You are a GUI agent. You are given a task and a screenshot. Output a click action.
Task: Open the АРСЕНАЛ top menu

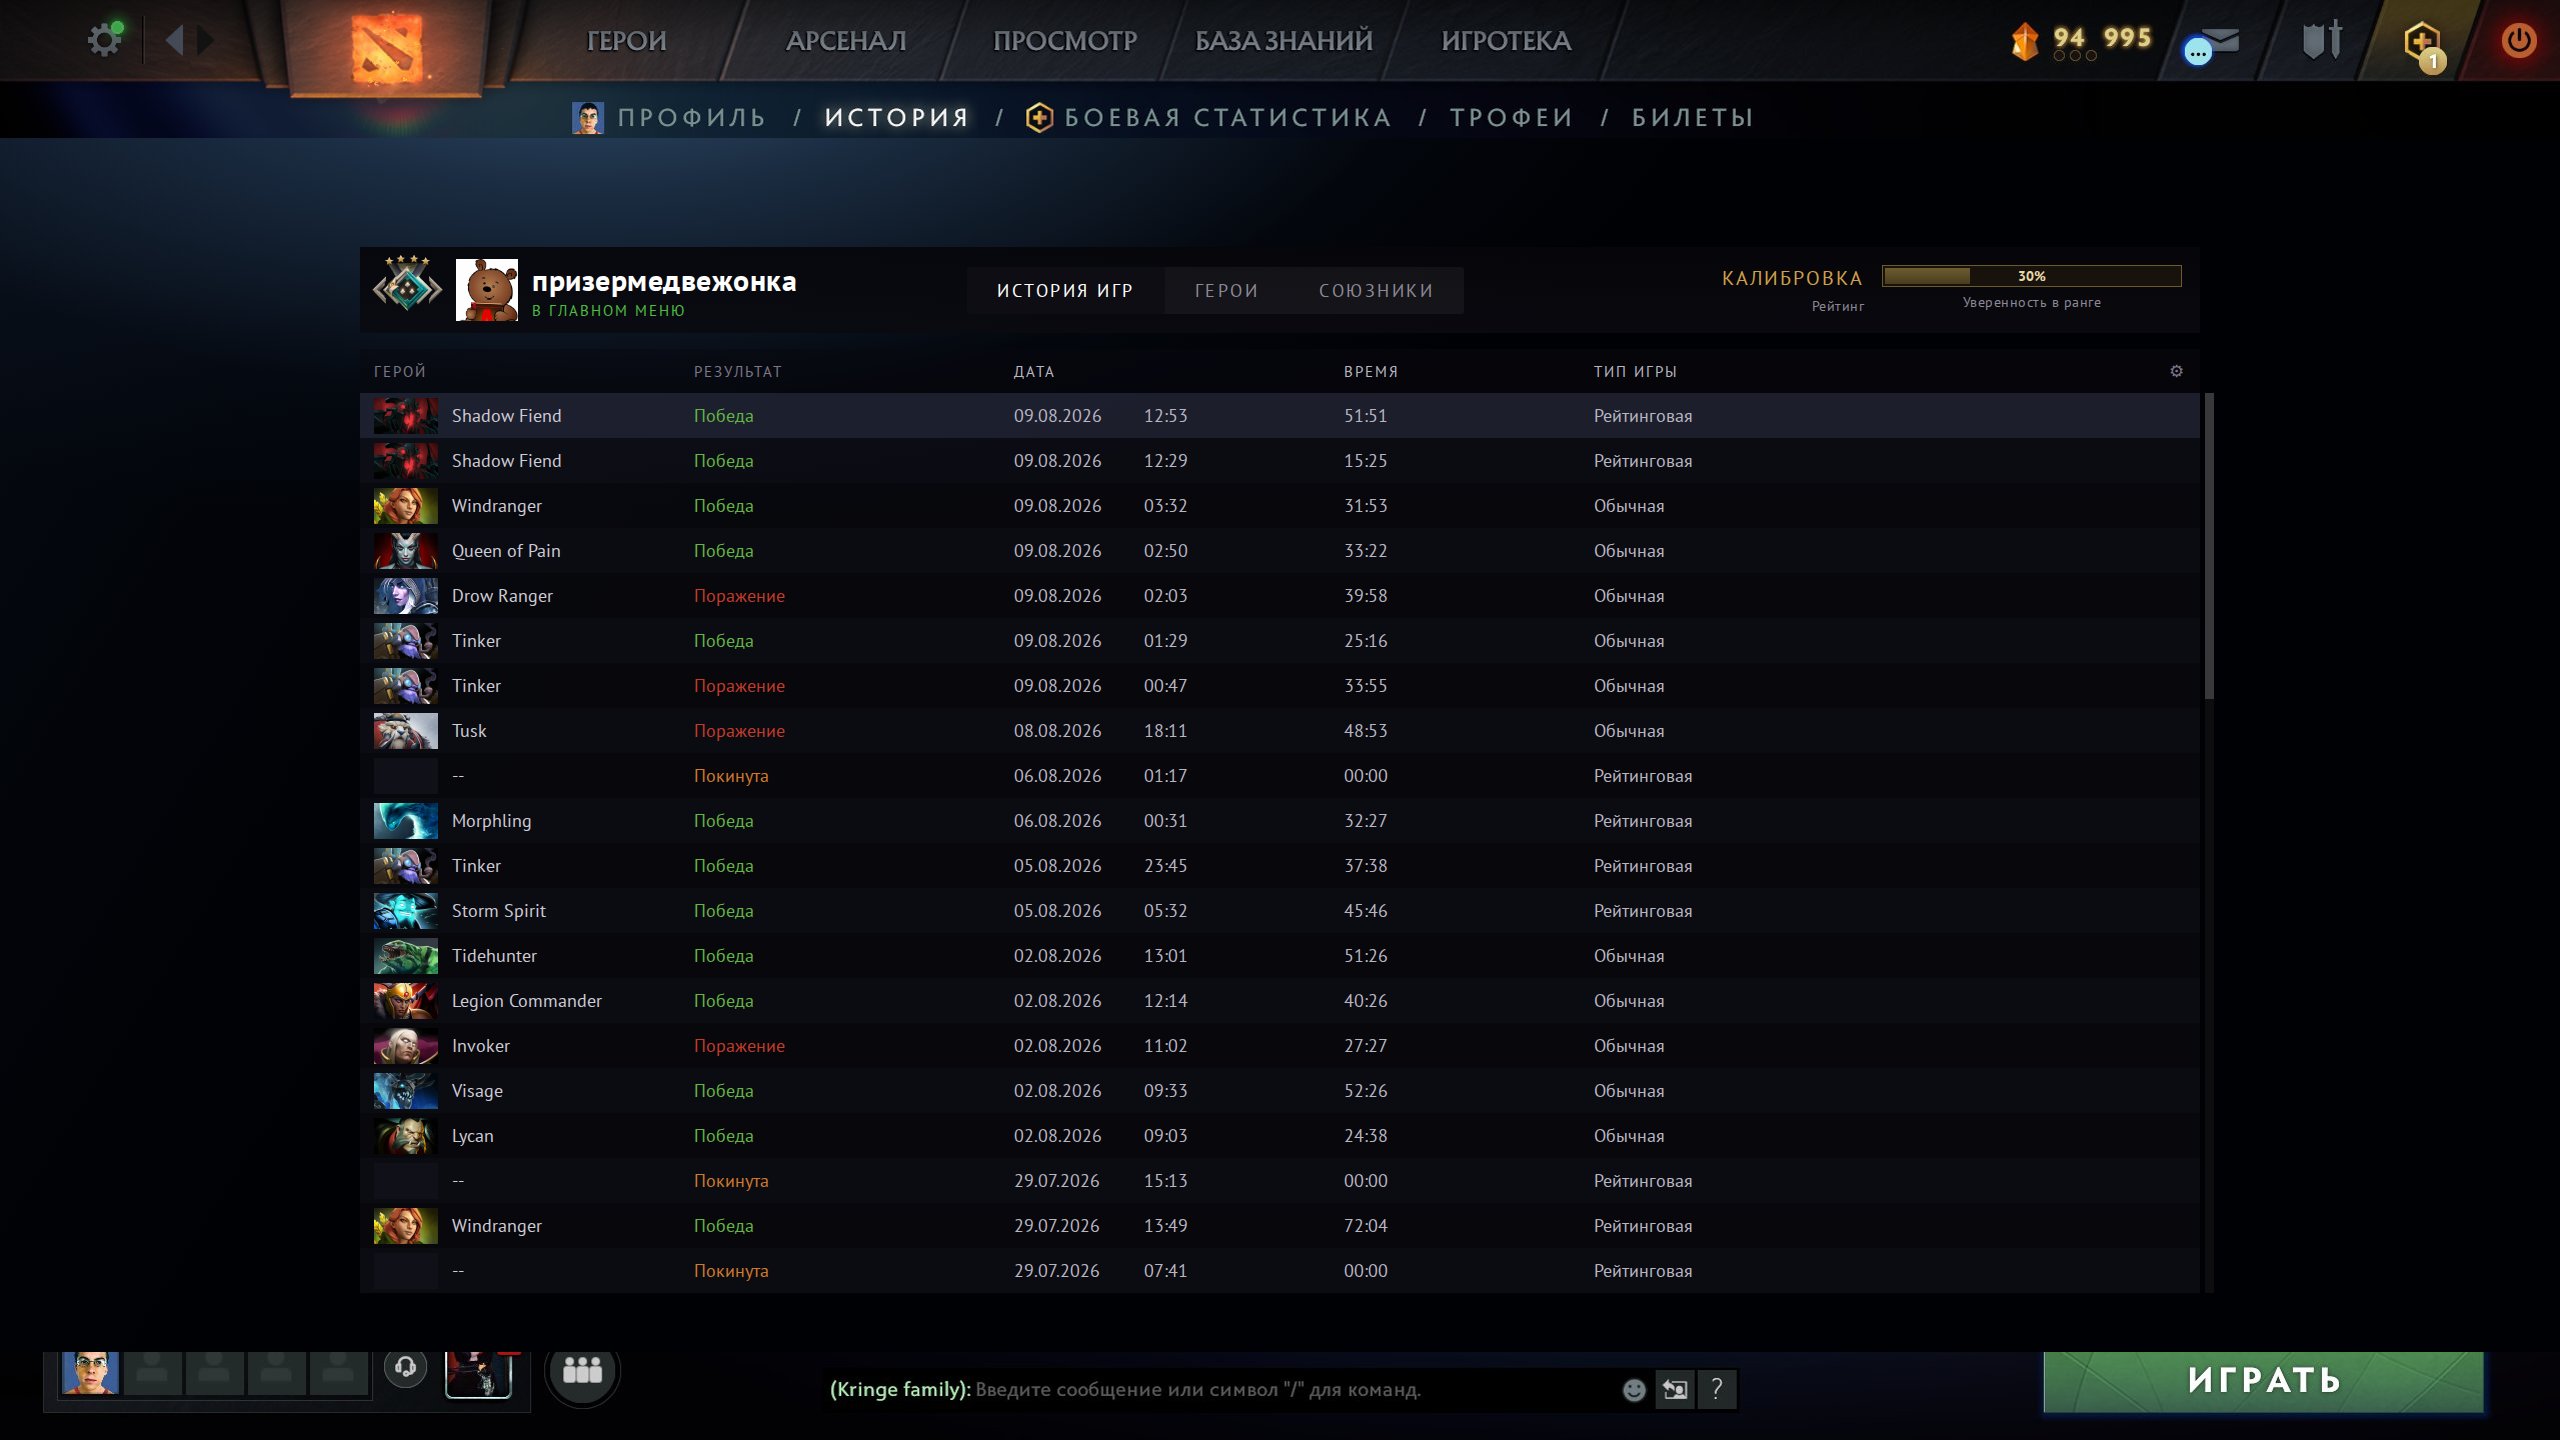point(846,41)
